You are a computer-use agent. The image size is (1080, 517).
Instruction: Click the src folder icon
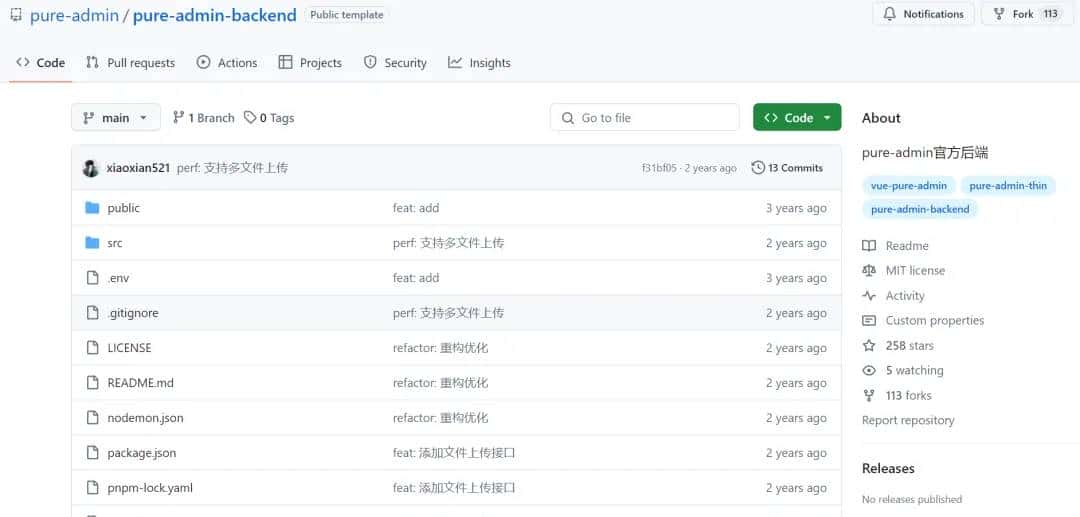[x=92, y=243]
